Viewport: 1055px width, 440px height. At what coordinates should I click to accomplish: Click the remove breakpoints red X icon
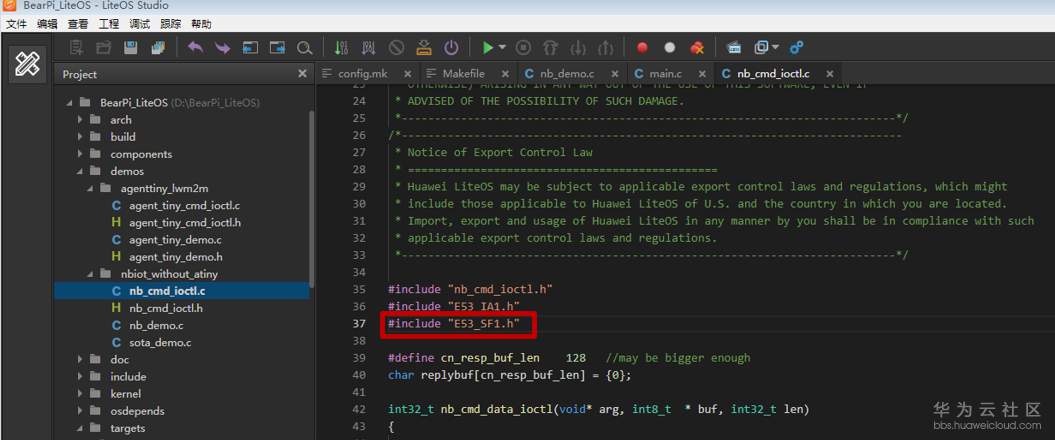pyautogui.click(x=697, y=48)
